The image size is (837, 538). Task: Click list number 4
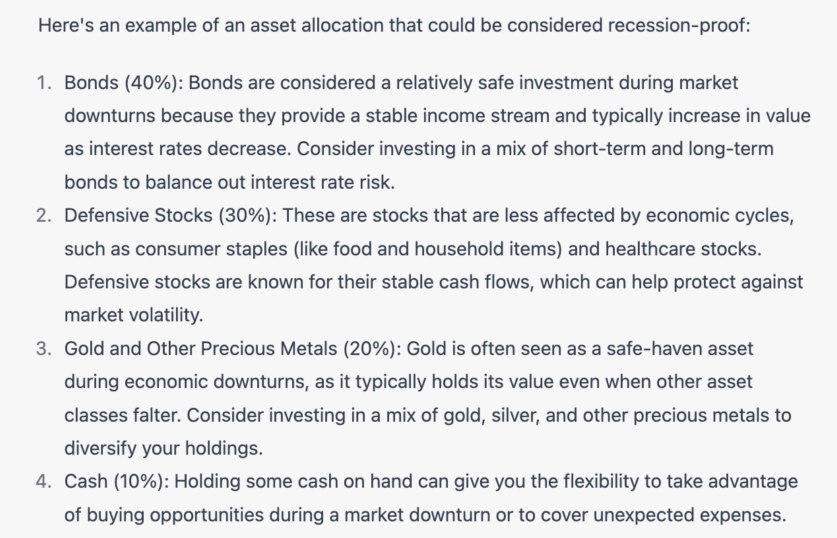pyautogui.click(x=43, y=482)
